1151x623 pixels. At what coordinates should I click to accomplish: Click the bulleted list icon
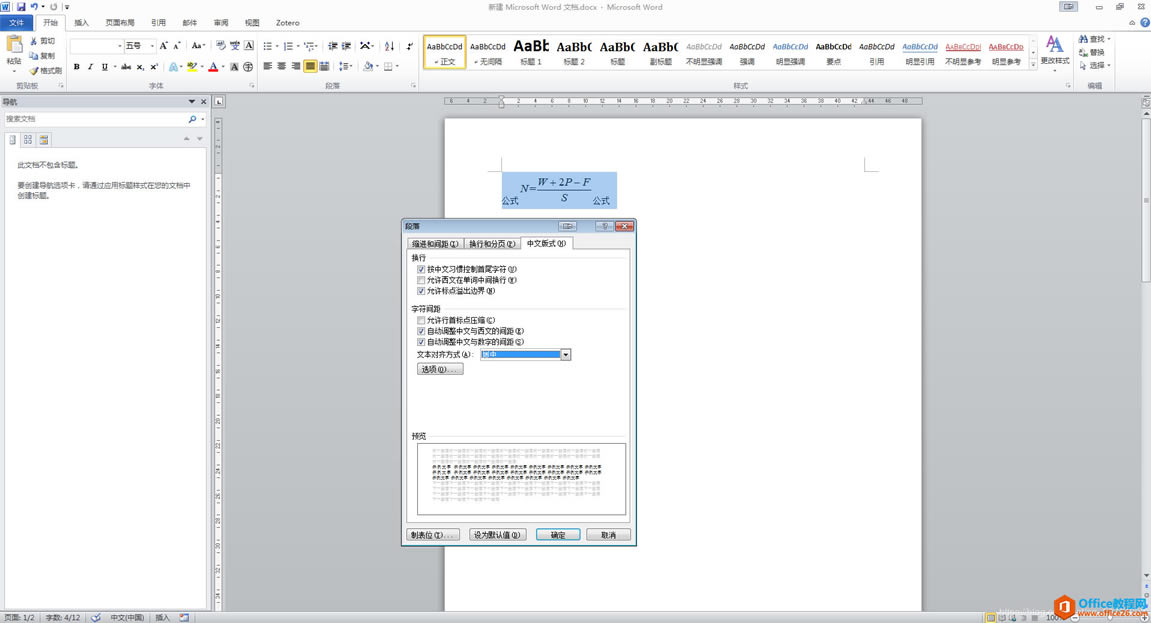(268, 46)
